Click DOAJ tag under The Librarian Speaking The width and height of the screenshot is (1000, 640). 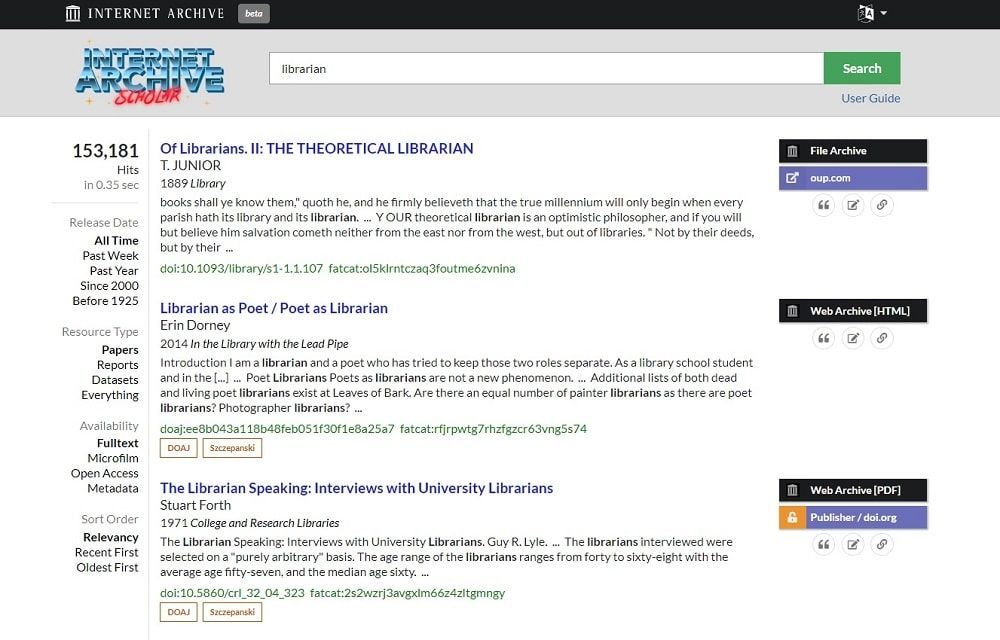pyautogui.click(x=179, y=612)
